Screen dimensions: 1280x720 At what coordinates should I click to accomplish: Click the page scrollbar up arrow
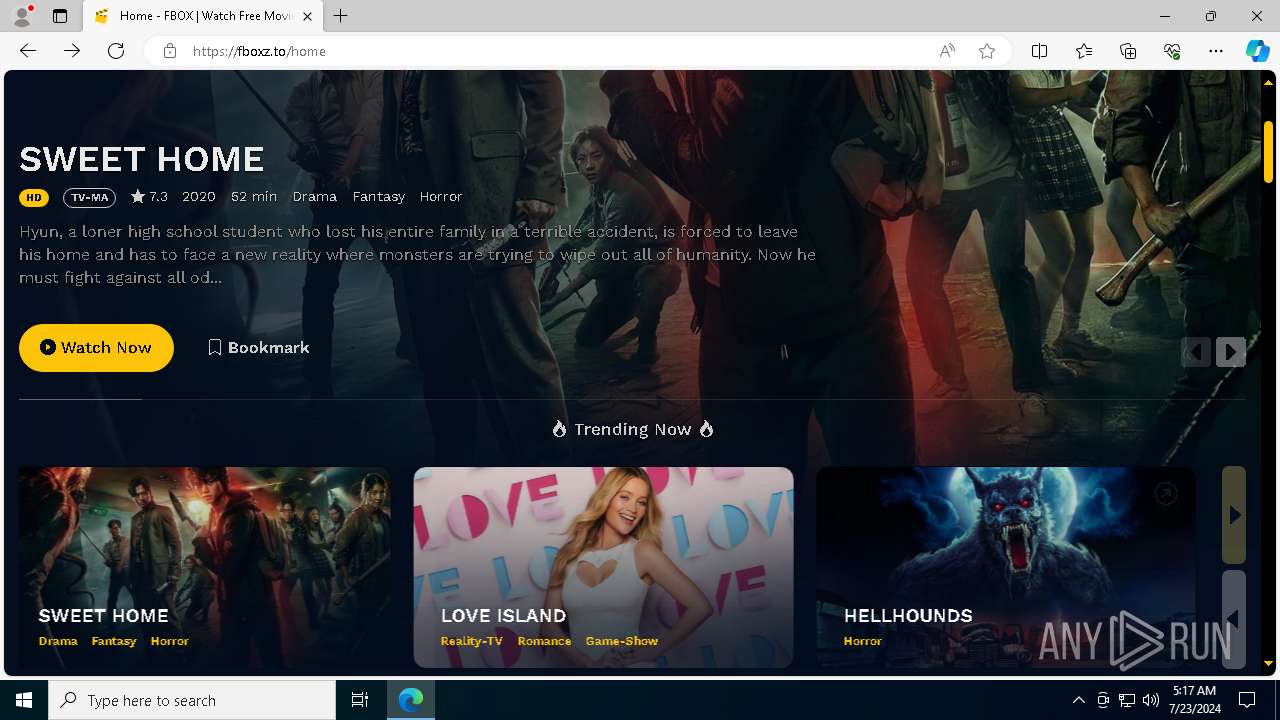(x=1268, y=83)
